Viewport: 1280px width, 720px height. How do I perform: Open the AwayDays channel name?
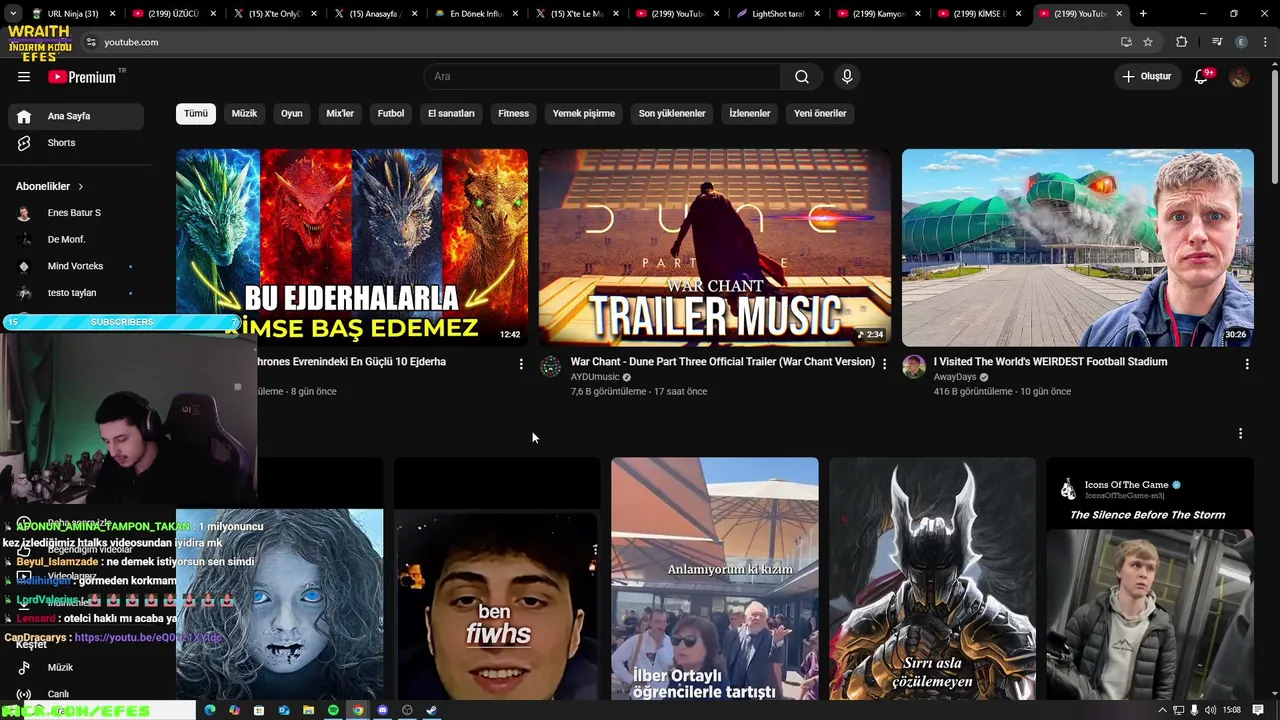point(955,377)
